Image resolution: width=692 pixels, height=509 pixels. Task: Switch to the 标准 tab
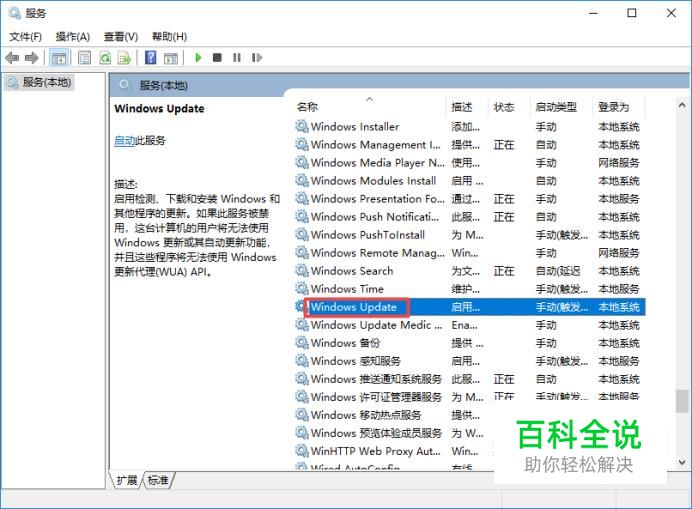point(158,480)
